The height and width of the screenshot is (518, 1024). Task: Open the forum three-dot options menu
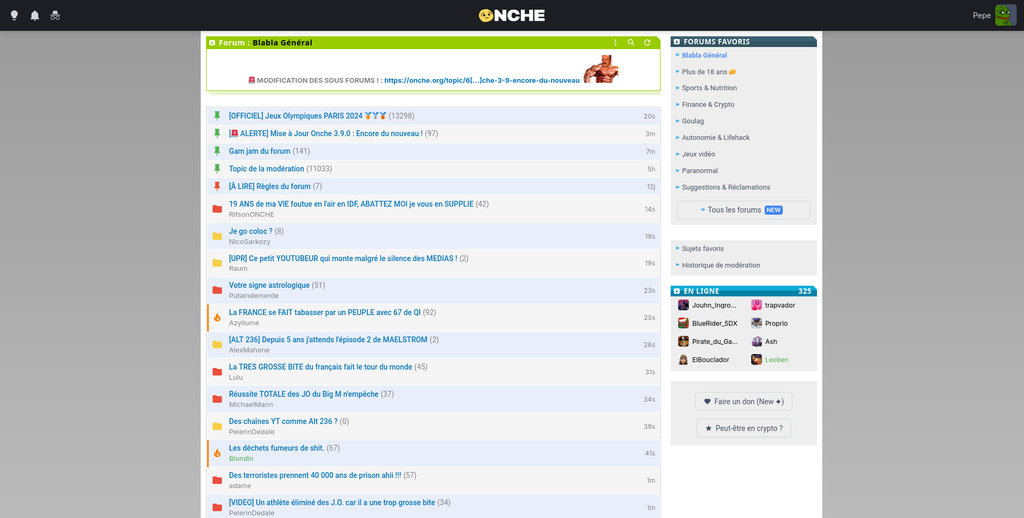pos(615,42)
